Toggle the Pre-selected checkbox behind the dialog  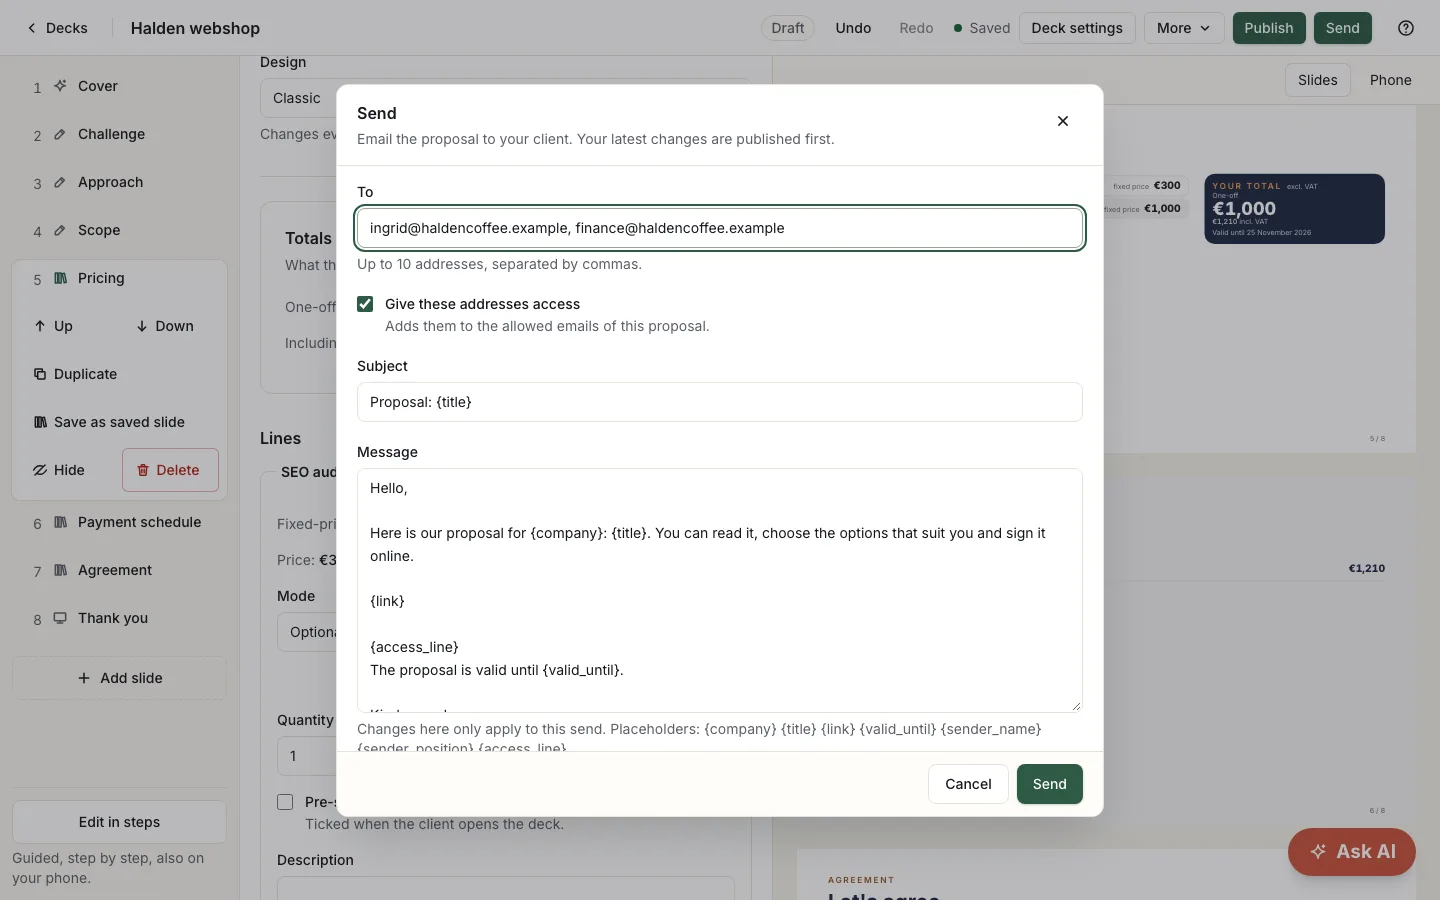pos(285,802)
